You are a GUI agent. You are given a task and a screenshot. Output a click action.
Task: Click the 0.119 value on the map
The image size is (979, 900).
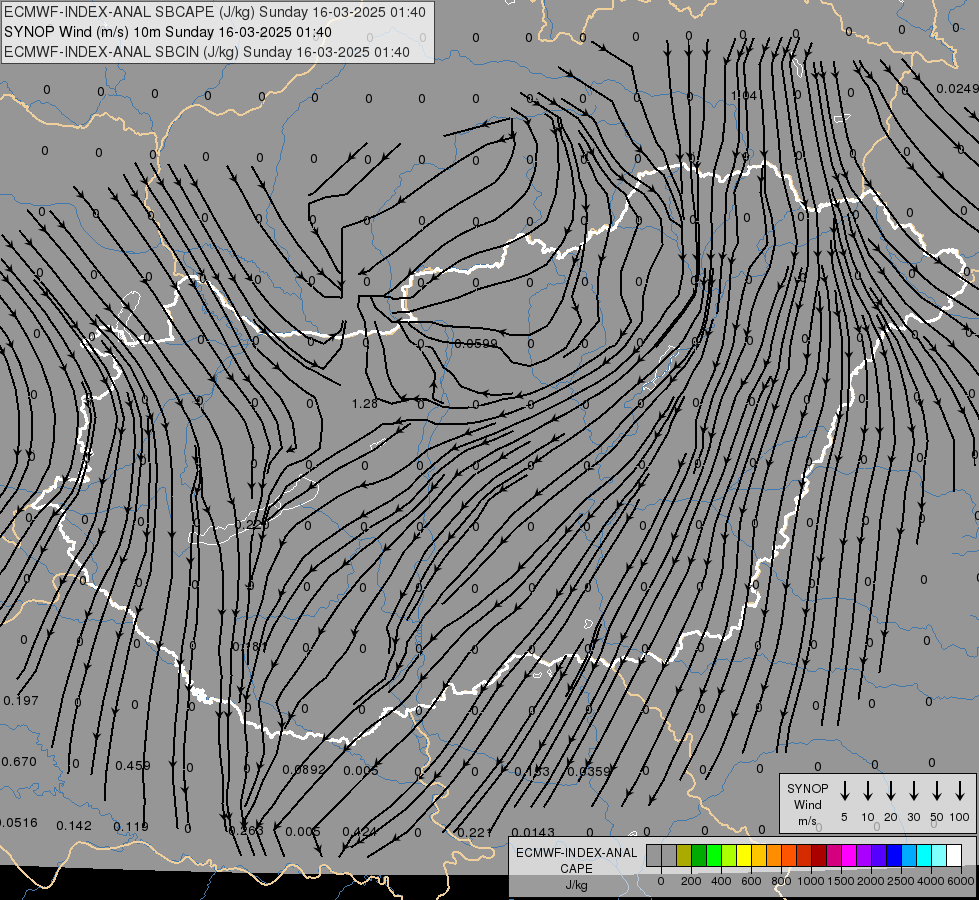(x=130, y=827)
